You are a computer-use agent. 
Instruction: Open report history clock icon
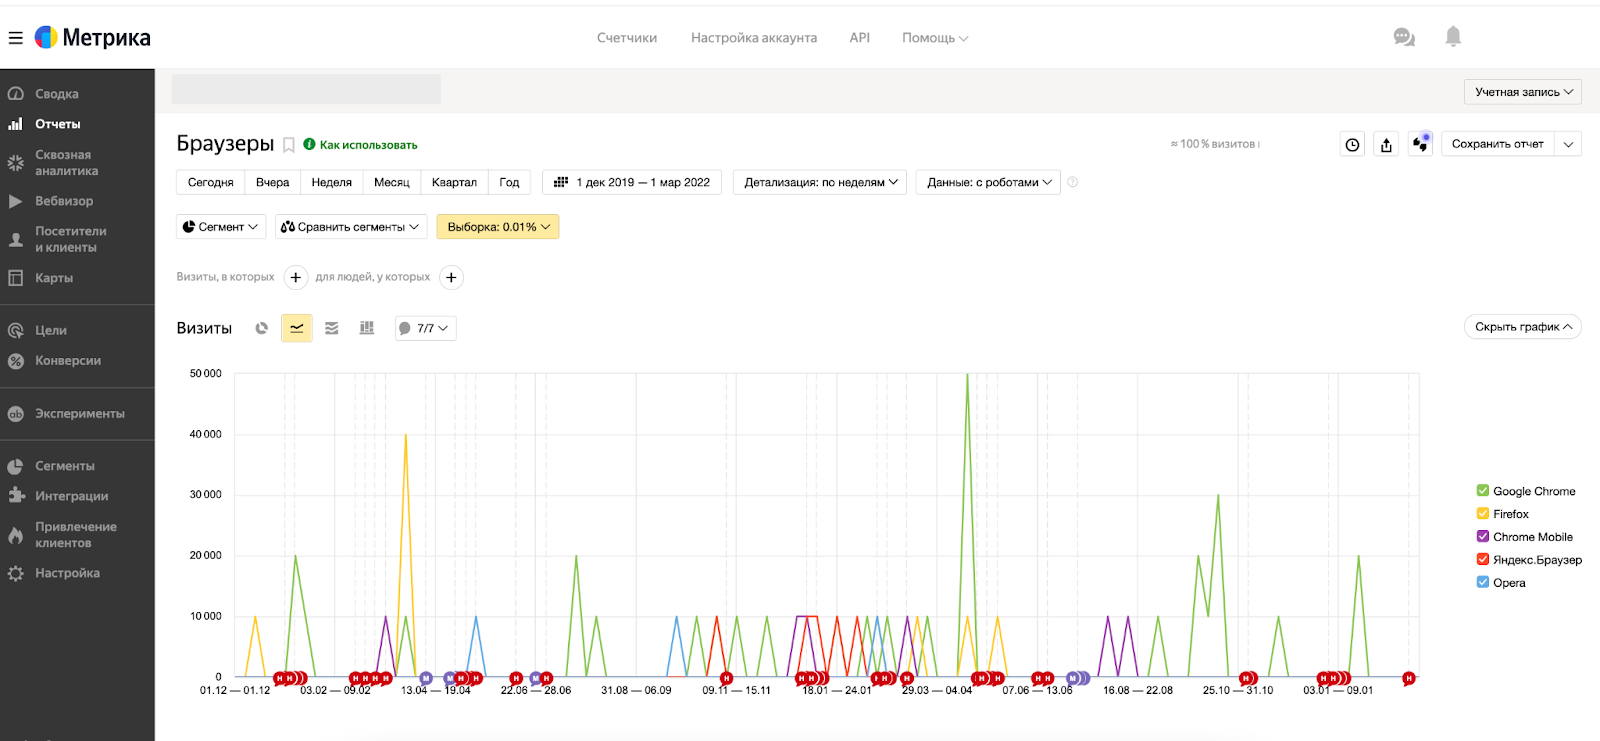click(1352, 145)
